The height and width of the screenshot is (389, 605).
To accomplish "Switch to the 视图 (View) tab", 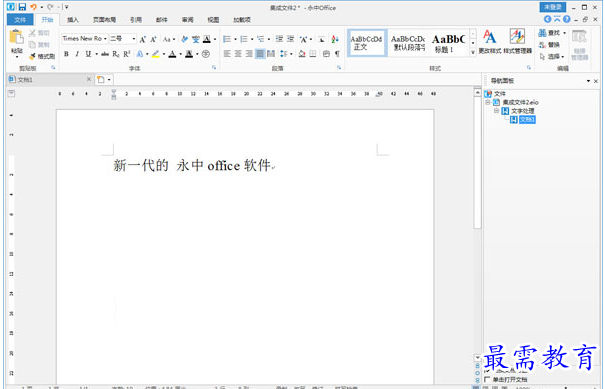I will click(213, 20).
